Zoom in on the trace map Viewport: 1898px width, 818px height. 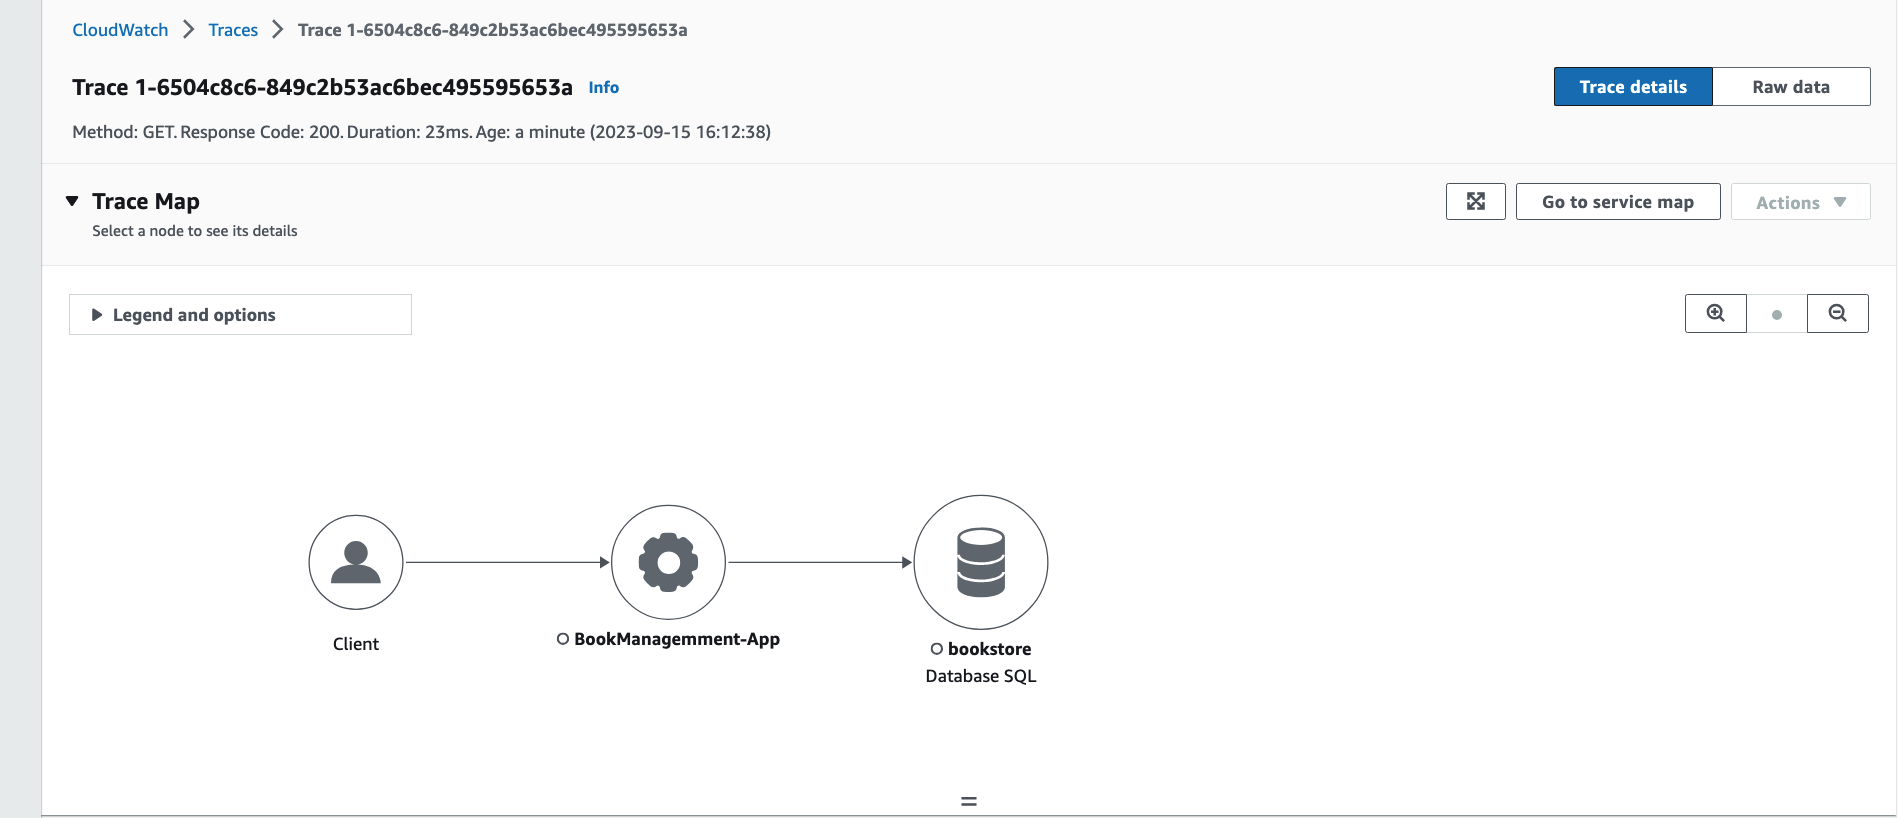tap(1716, 313)
